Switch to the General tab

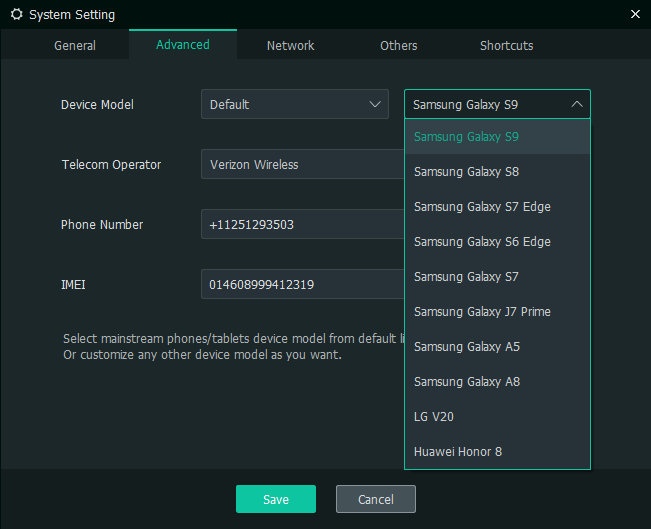[x=75, y=45]
